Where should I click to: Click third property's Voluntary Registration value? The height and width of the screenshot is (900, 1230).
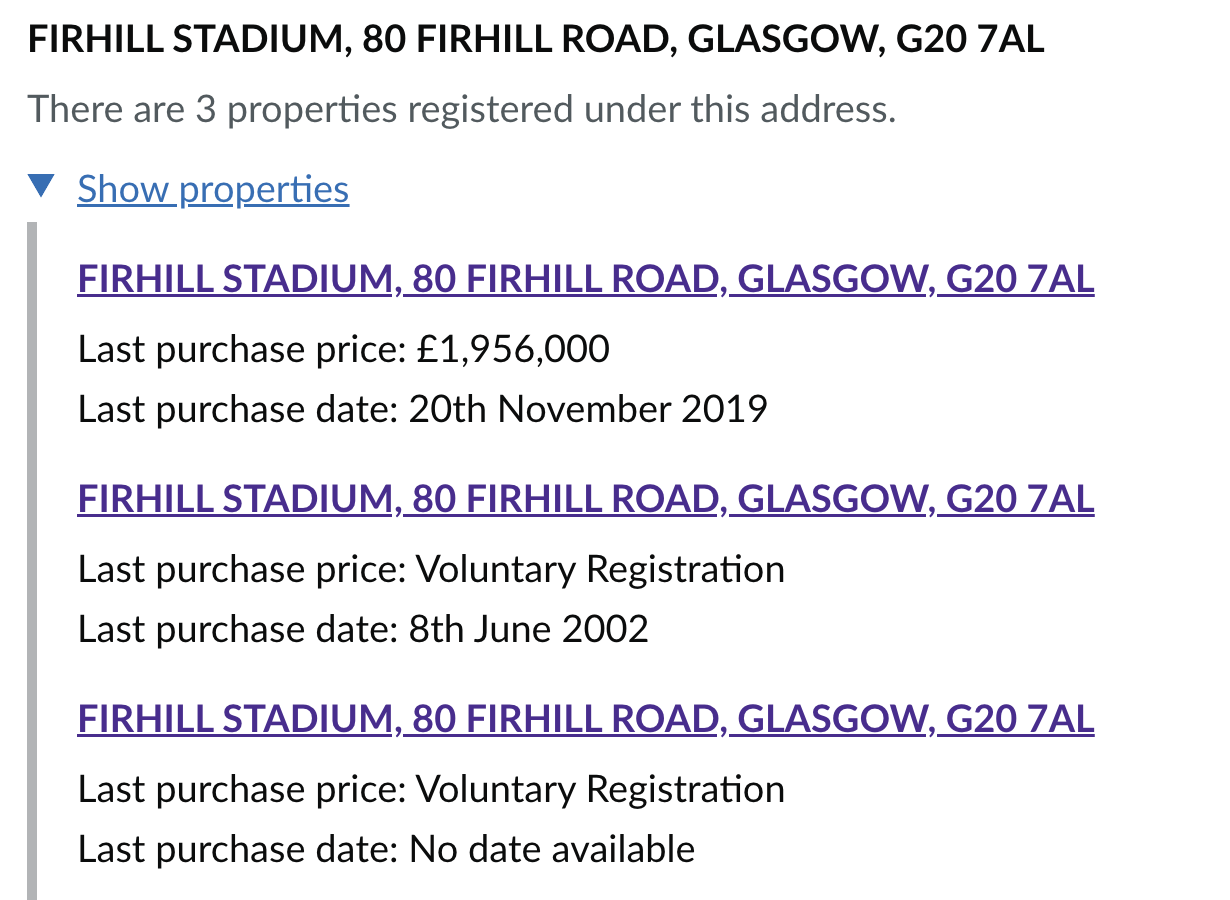pyautogui.click(x=600, y=790)
